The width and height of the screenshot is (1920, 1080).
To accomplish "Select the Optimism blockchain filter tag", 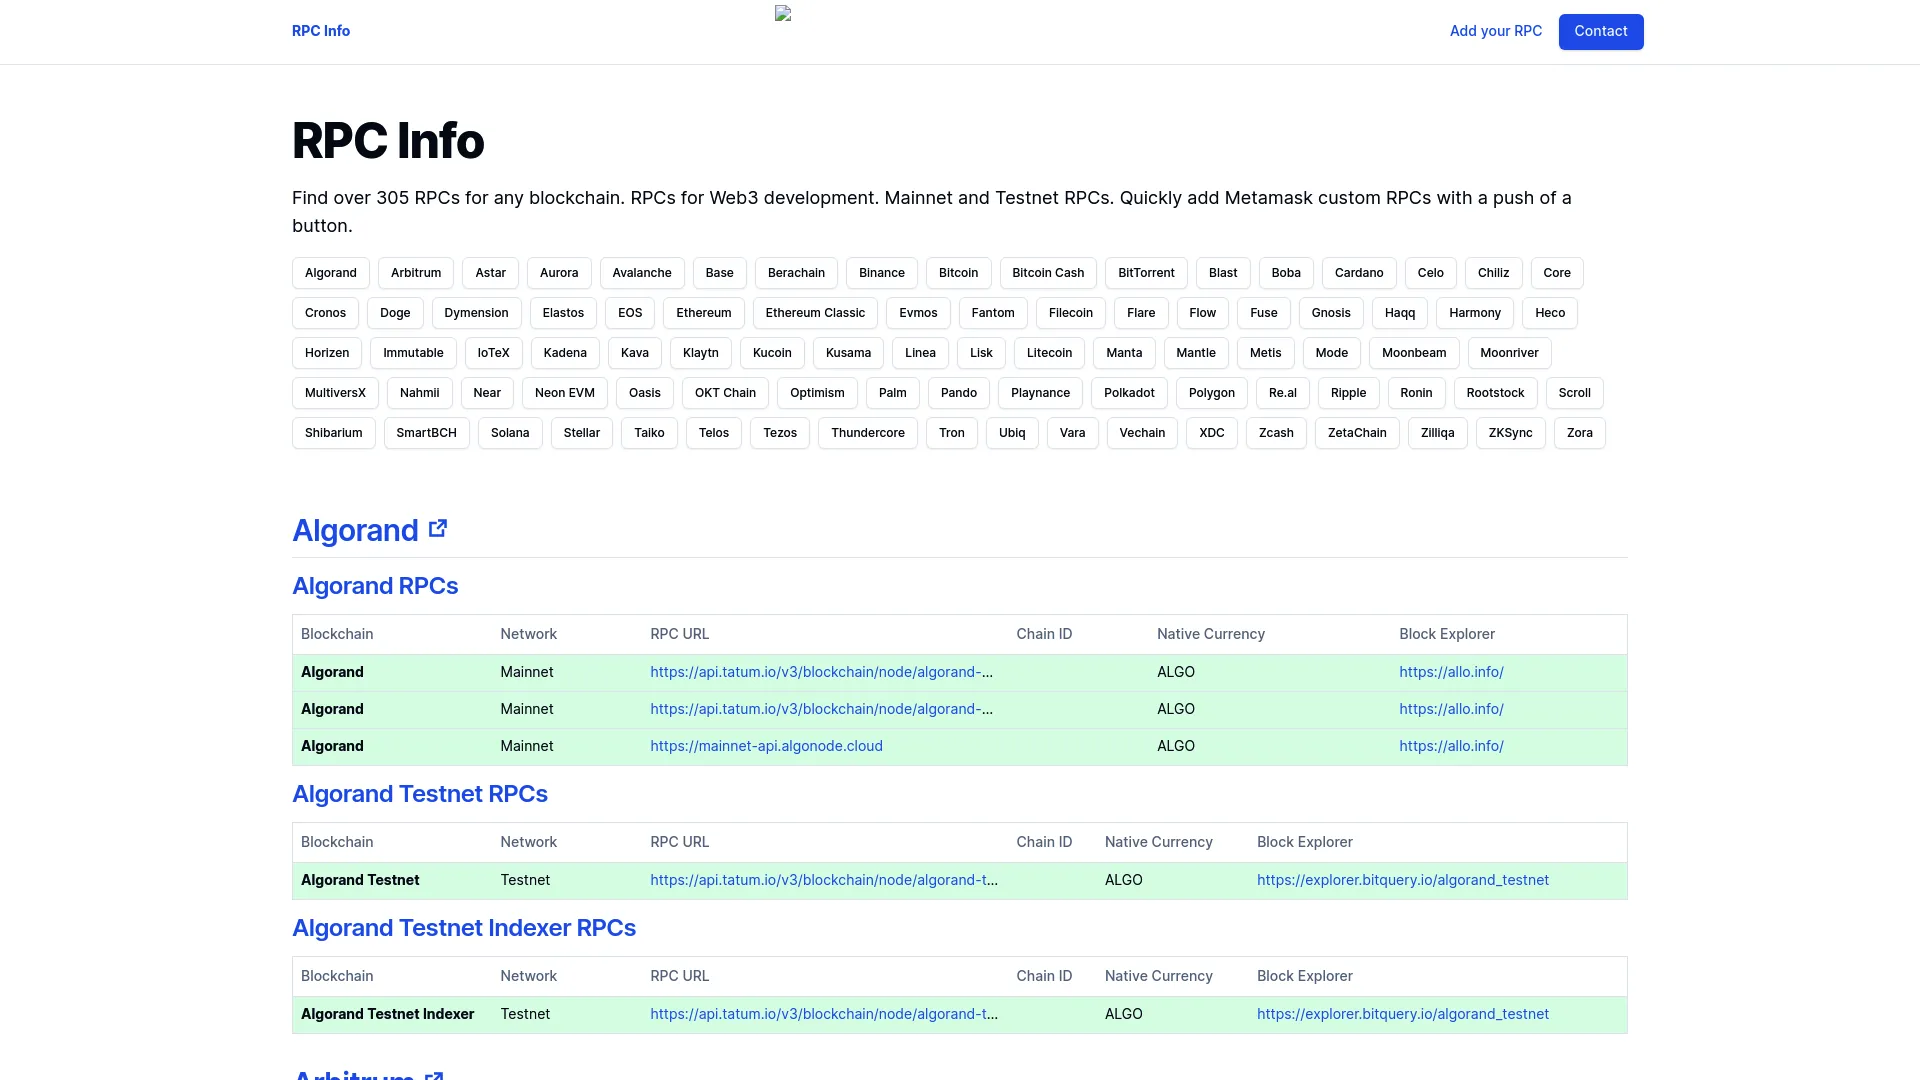I will [816, 392].
